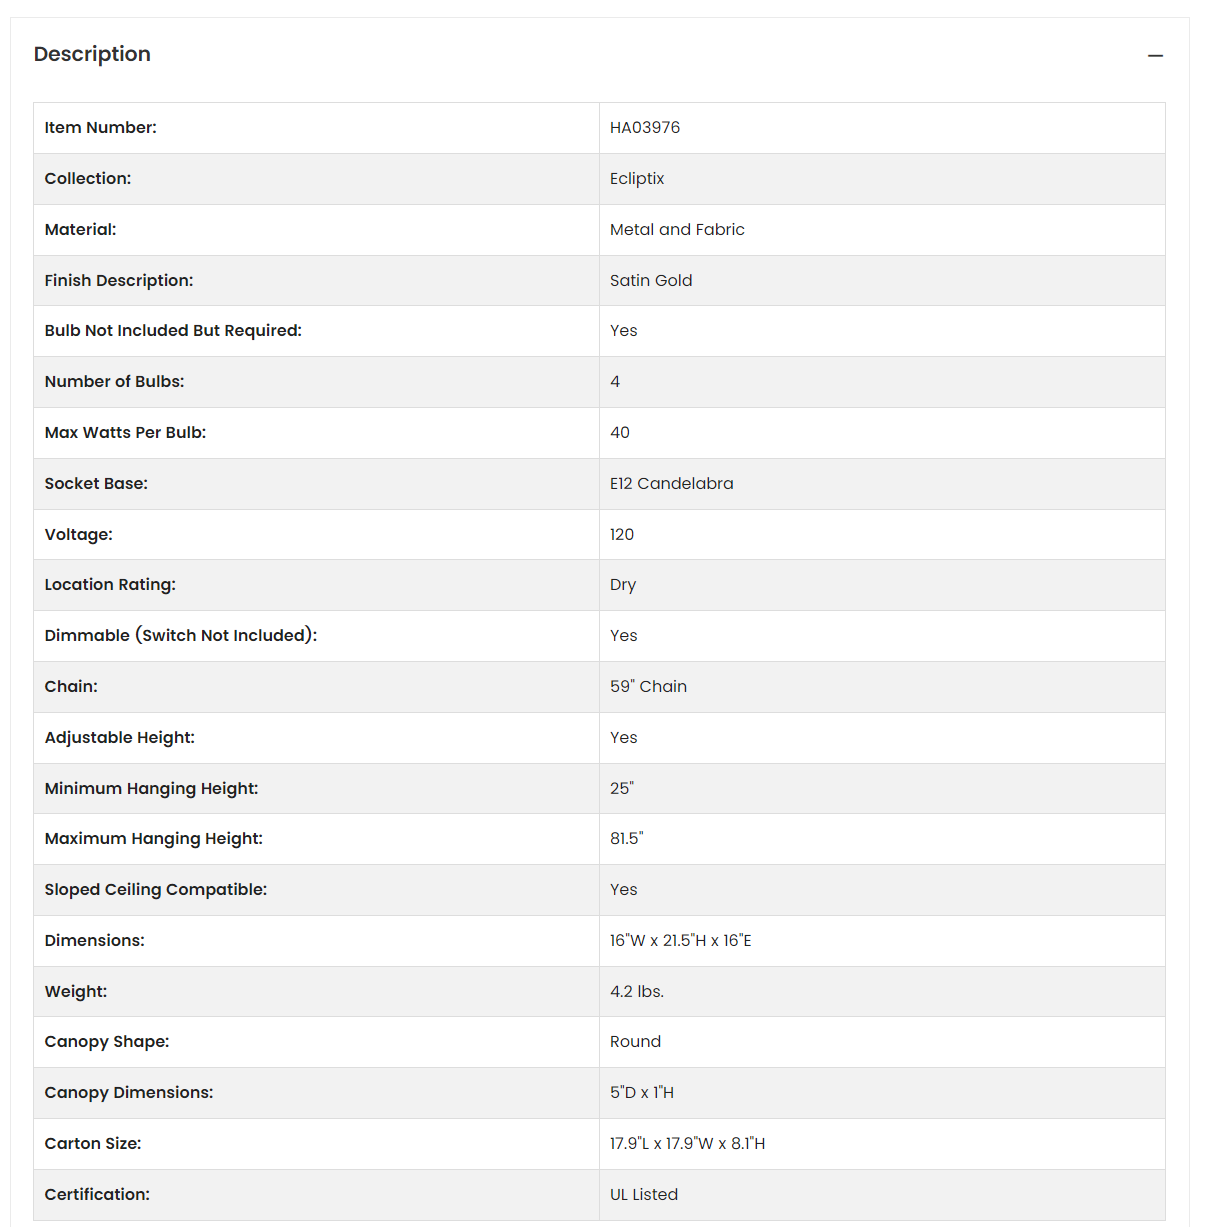Viewport: 1207px width, 1227px height.
Task: Click the UL Listed certification value
Action: tap(644, 1195)
